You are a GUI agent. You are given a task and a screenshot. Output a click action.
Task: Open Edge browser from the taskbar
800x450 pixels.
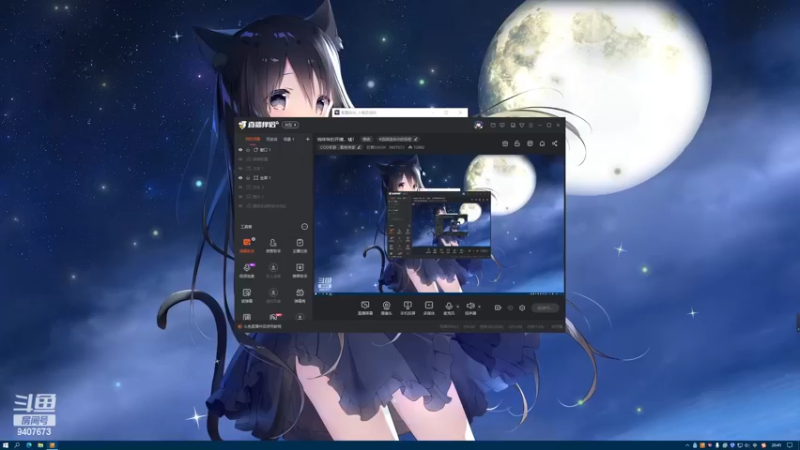pos(29,445)
